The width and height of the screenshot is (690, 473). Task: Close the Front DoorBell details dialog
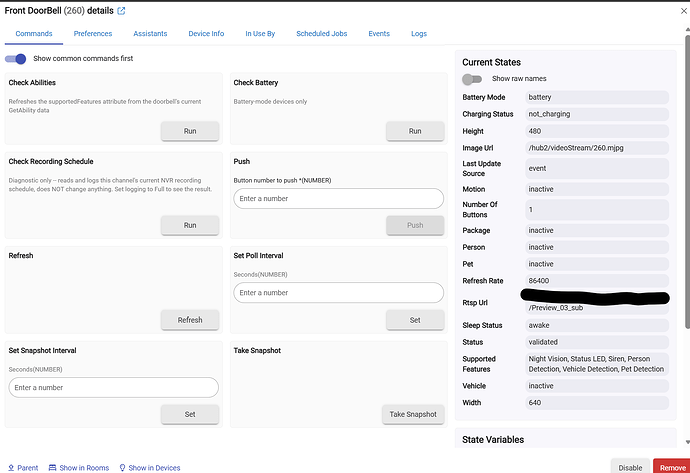pyautogui.click(x=684, y=11)
